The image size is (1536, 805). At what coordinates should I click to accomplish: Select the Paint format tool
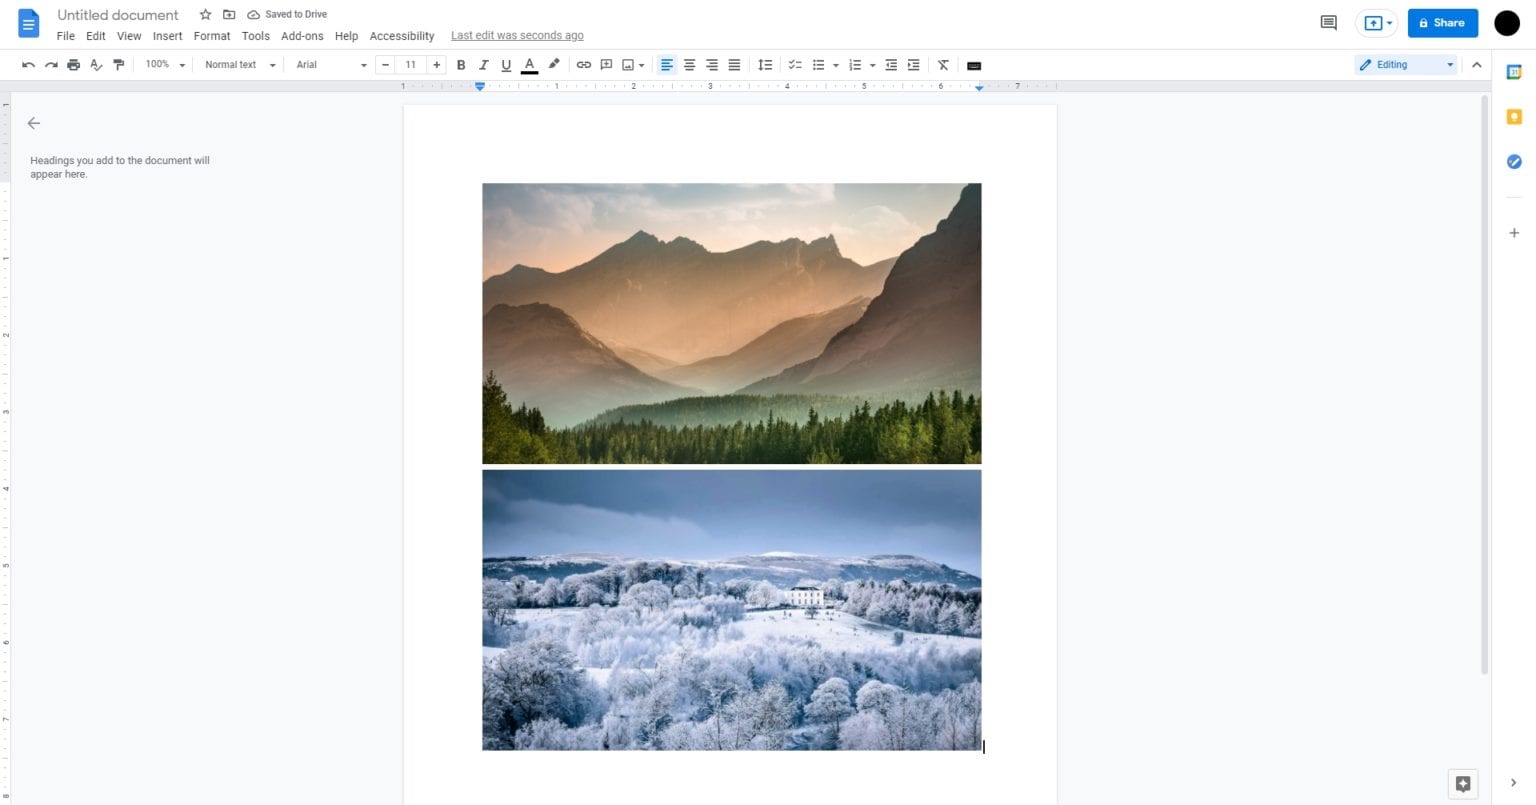pyautogui.click(x=118, y=64)
